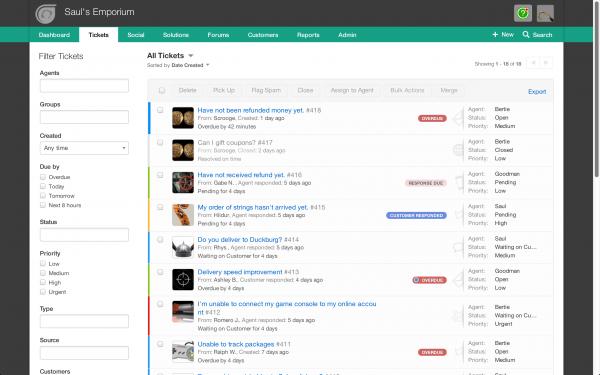Screen dimensions: 600x375
Task: Open Saul's Emporium spiral logo
Action: pos(46,14)
